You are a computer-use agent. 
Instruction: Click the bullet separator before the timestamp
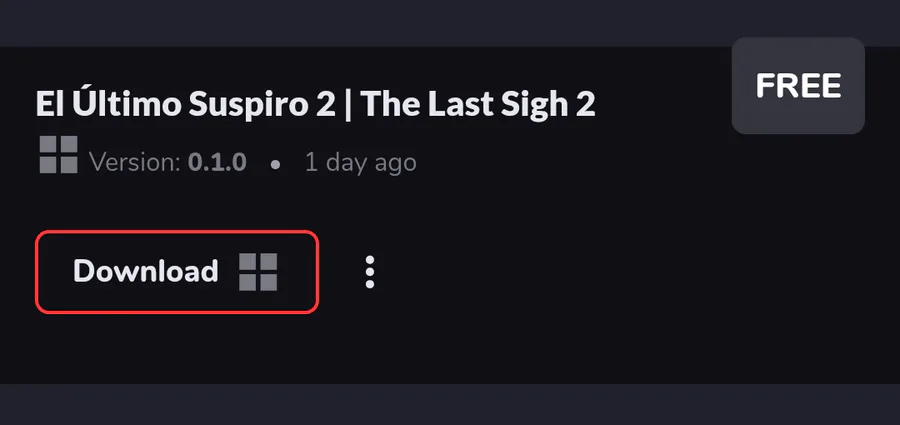(276, 164)
